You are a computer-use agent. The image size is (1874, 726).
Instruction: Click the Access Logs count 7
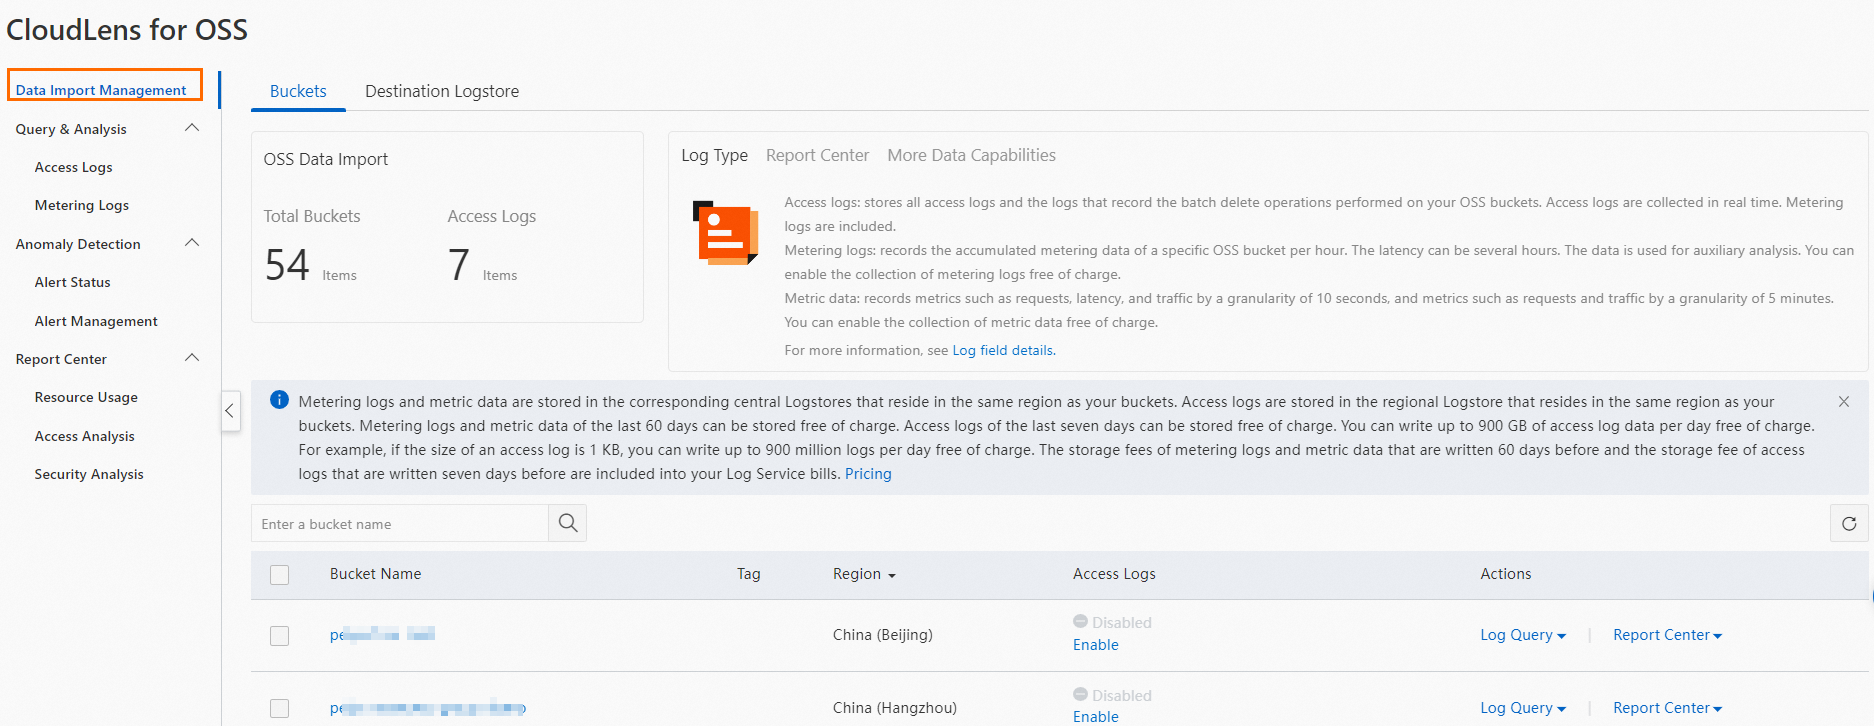click(459, 265)
